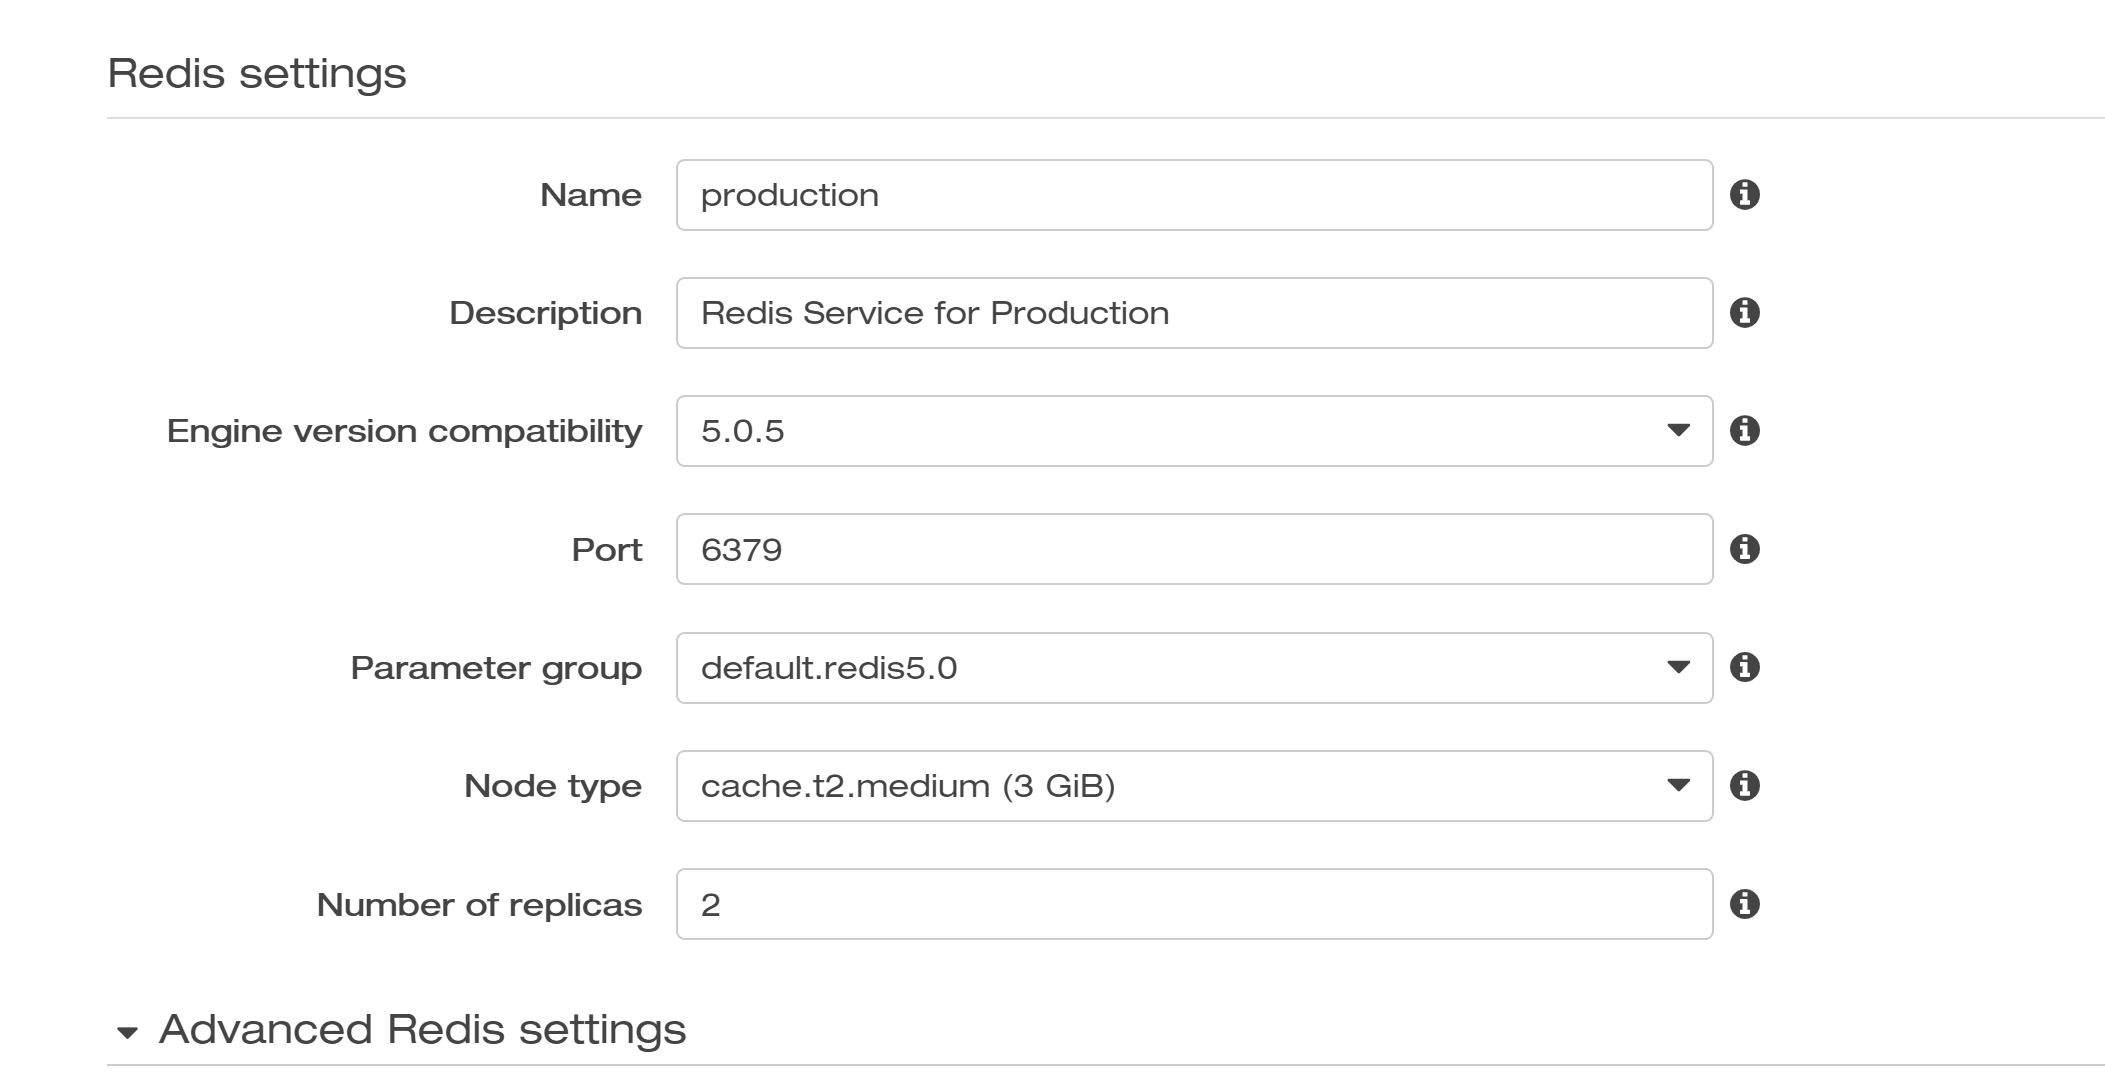
Task: Click the info icon next to Name field
Action: 1744,194
